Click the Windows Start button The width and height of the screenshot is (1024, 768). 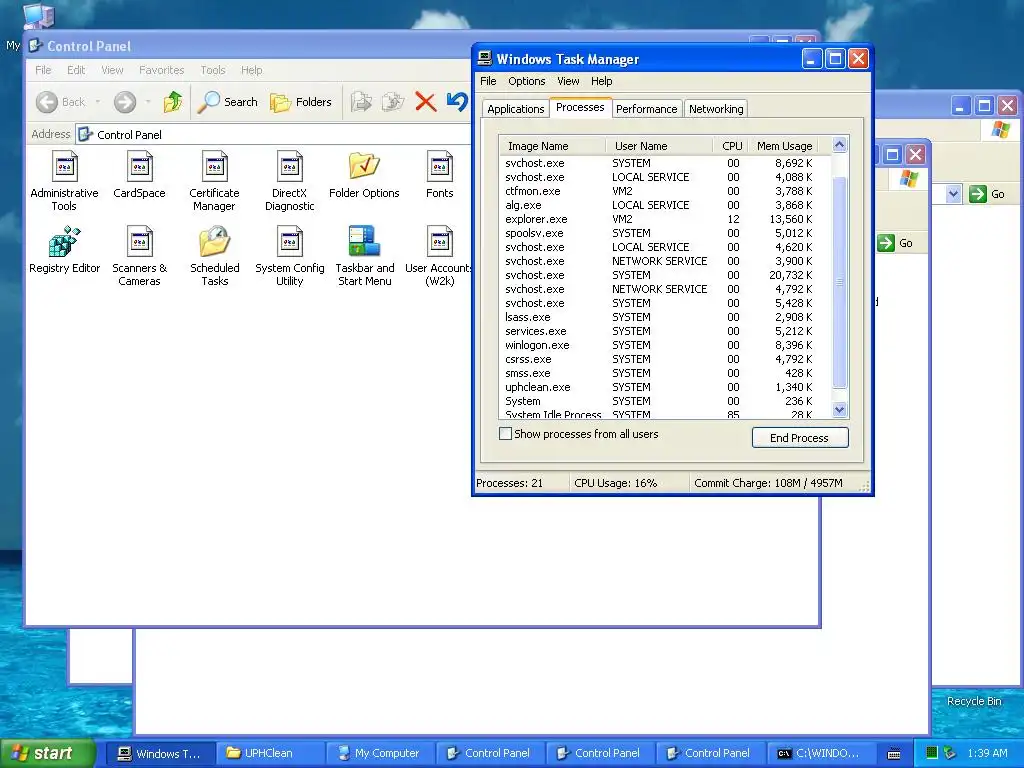point(47,753)
